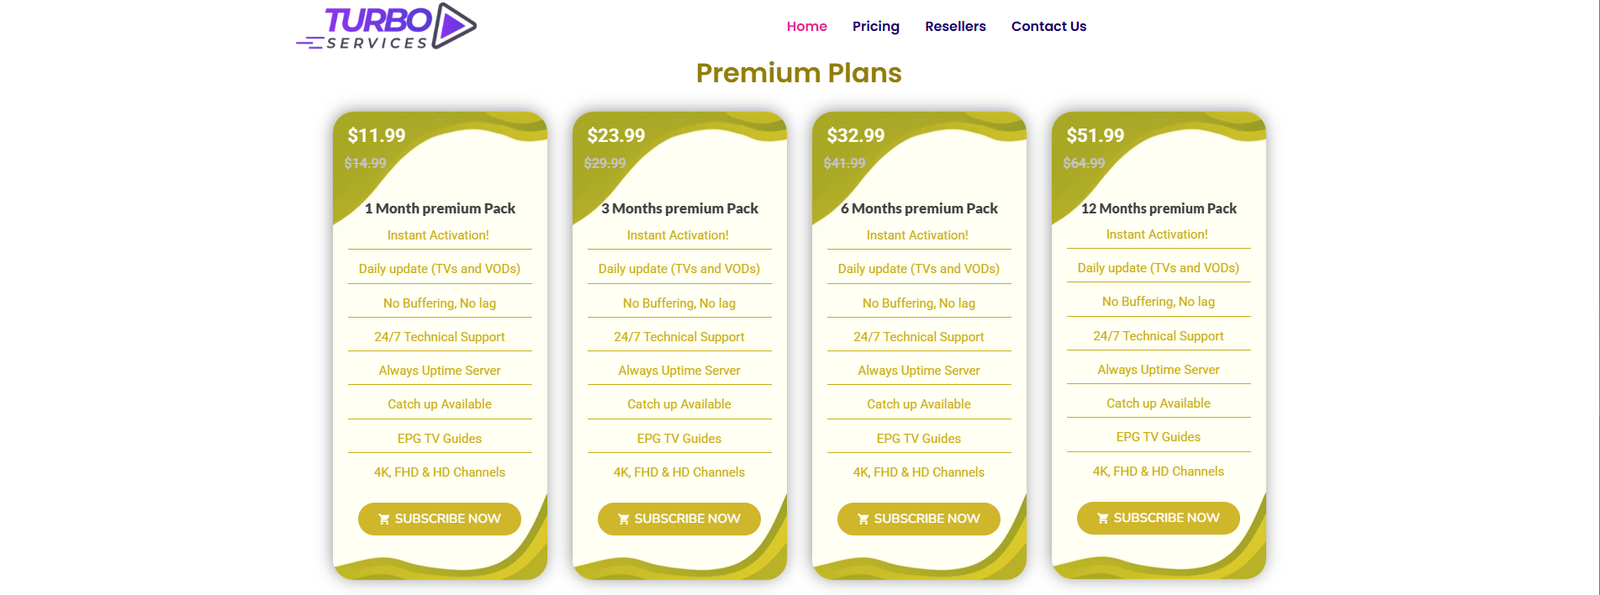Open the Pricing menu item
Image resolution: width=1600 pixels, height=595 pixels.
click(x=875, y=26)
